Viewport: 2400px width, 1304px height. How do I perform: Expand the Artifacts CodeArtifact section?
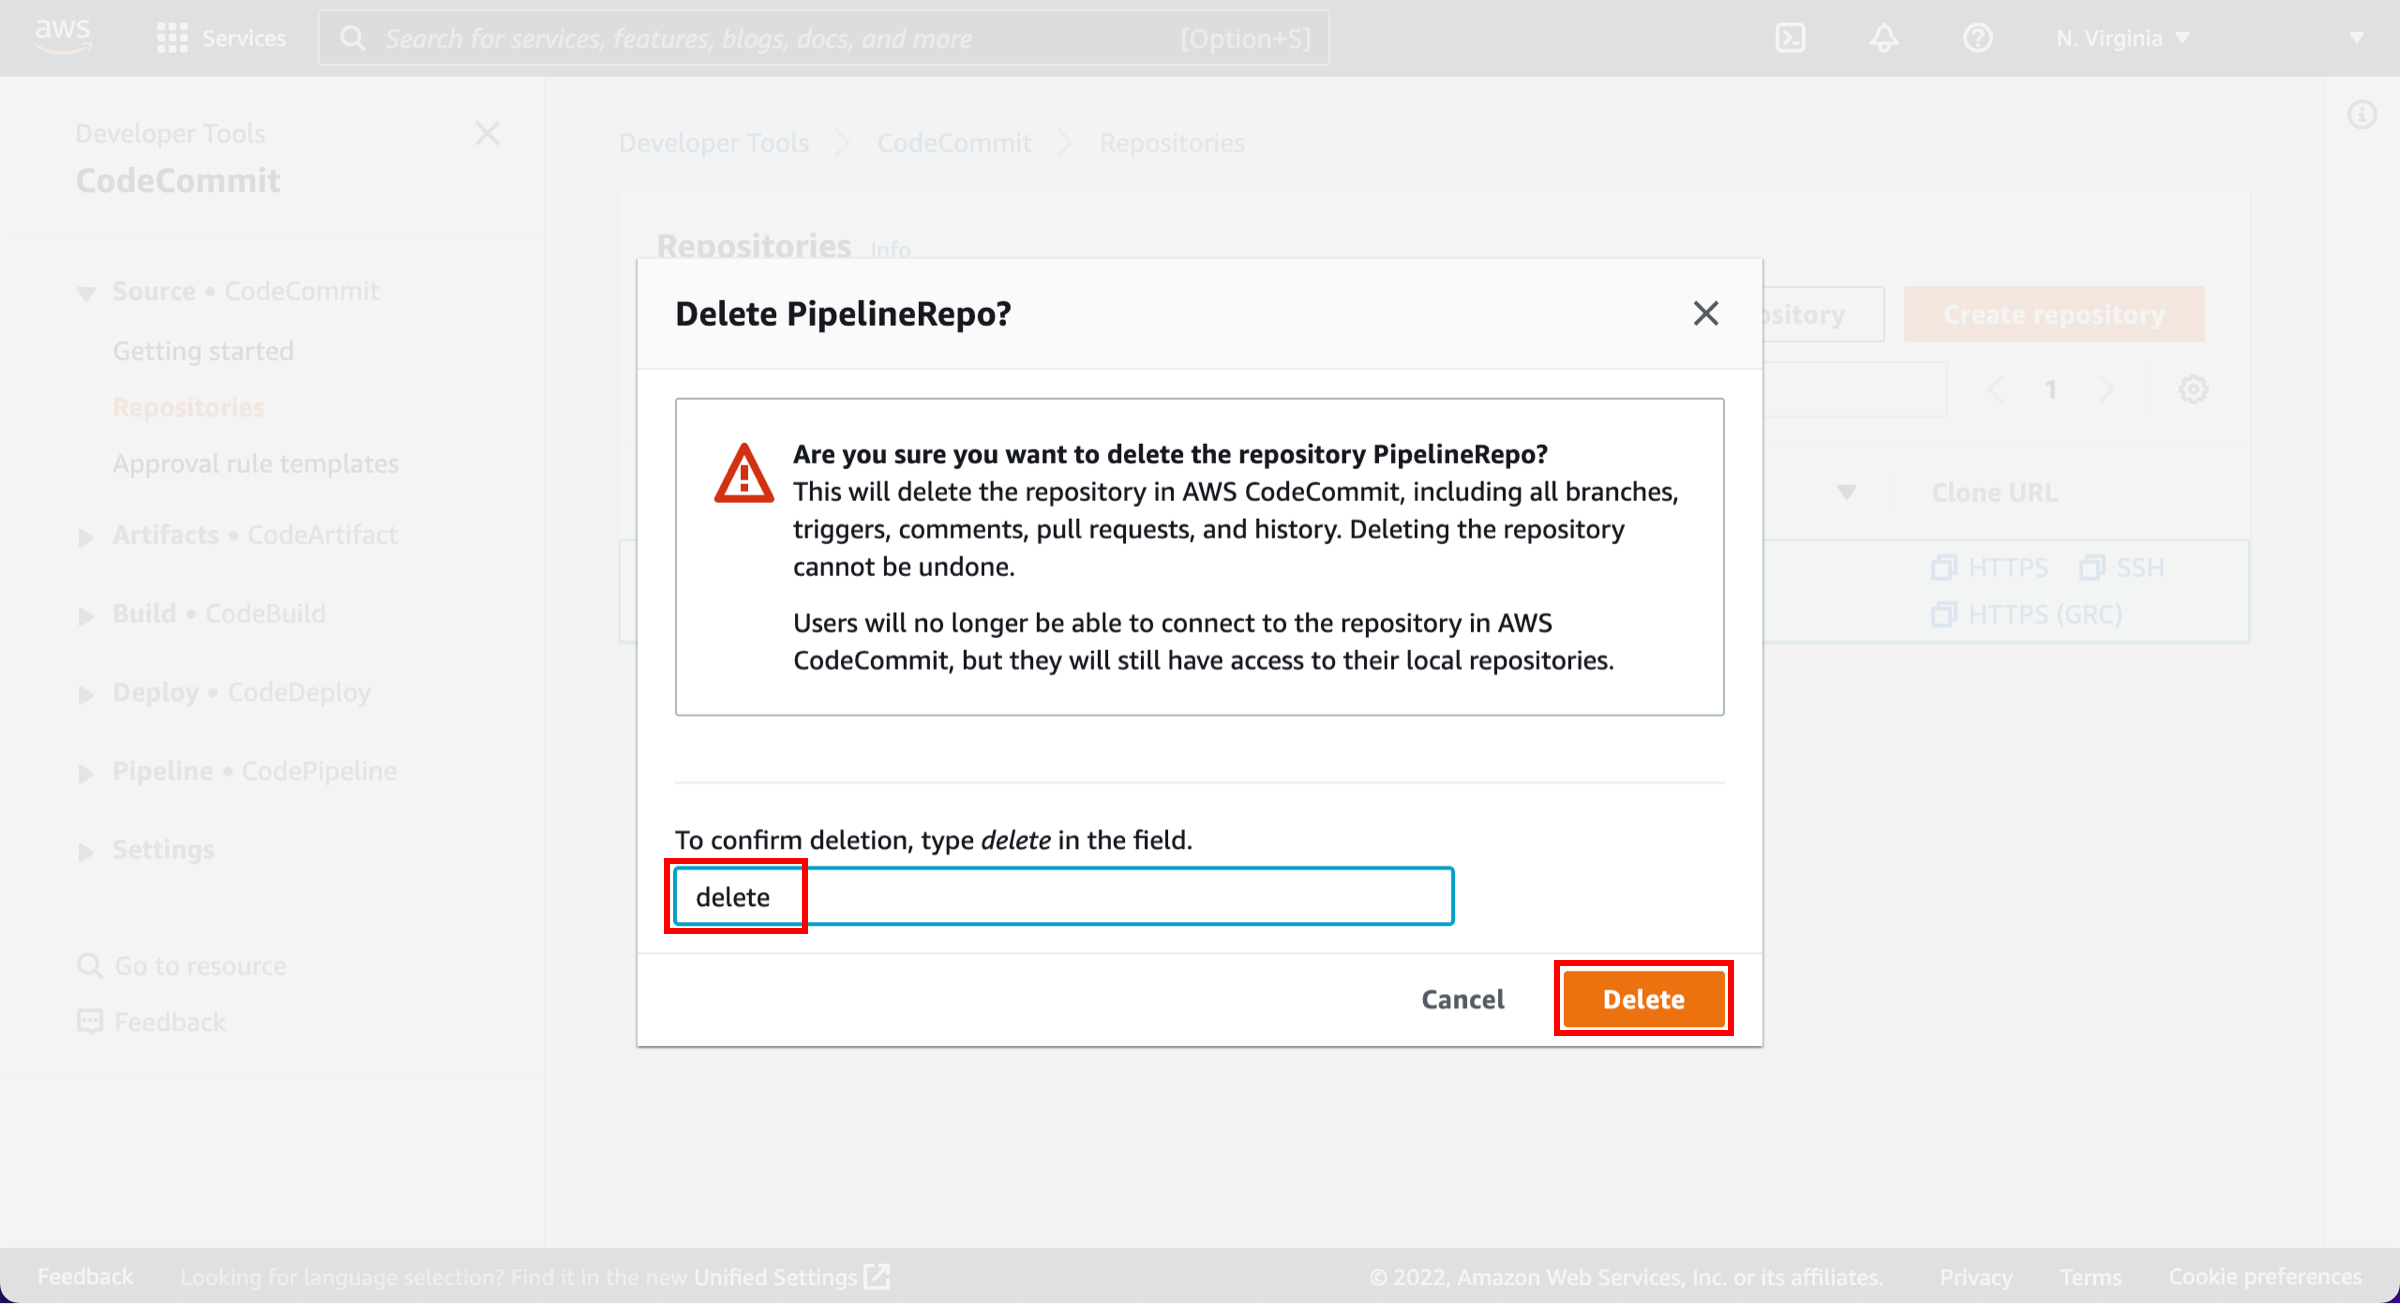tap(86, 537)
